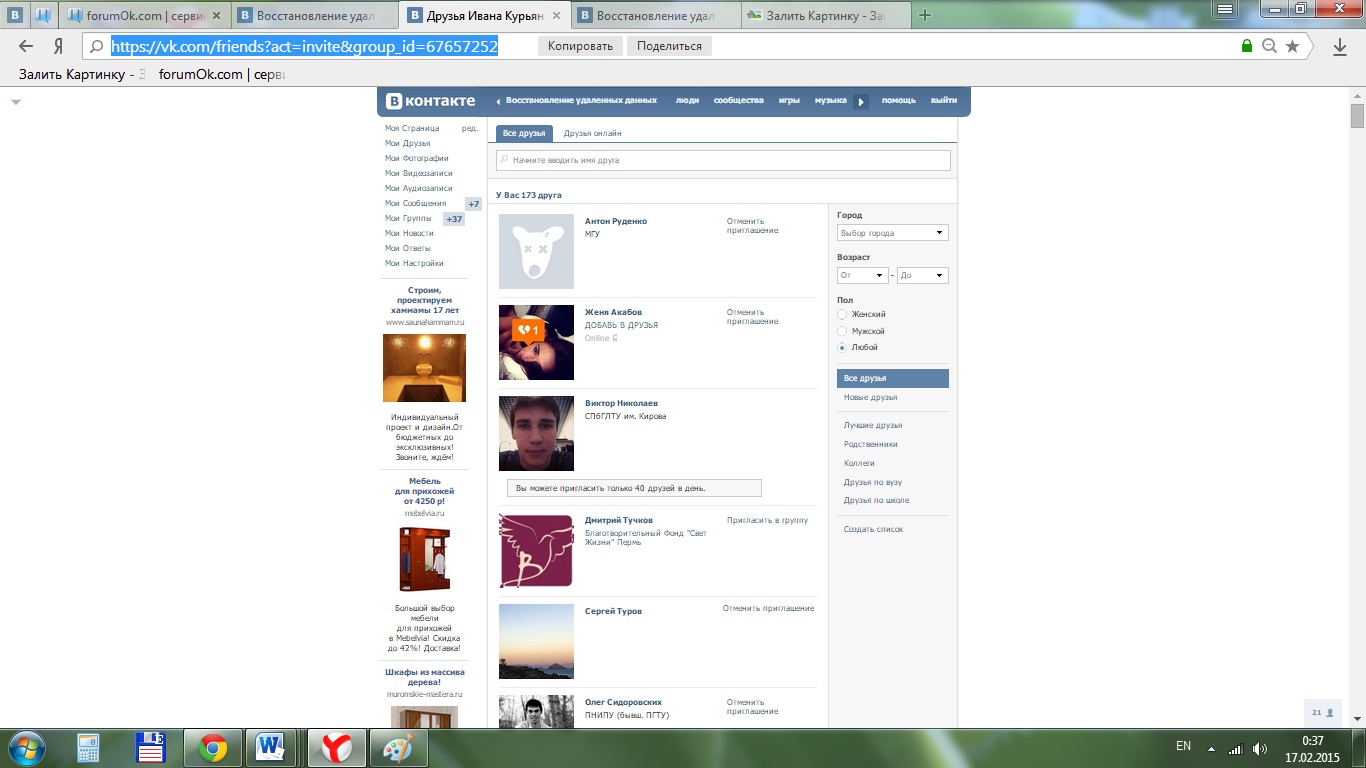The height and width of the screenshot is (768, 1366).
Task: Open the age 'От' dropdown
Action: pyautogui.click(x=863, y=275)
